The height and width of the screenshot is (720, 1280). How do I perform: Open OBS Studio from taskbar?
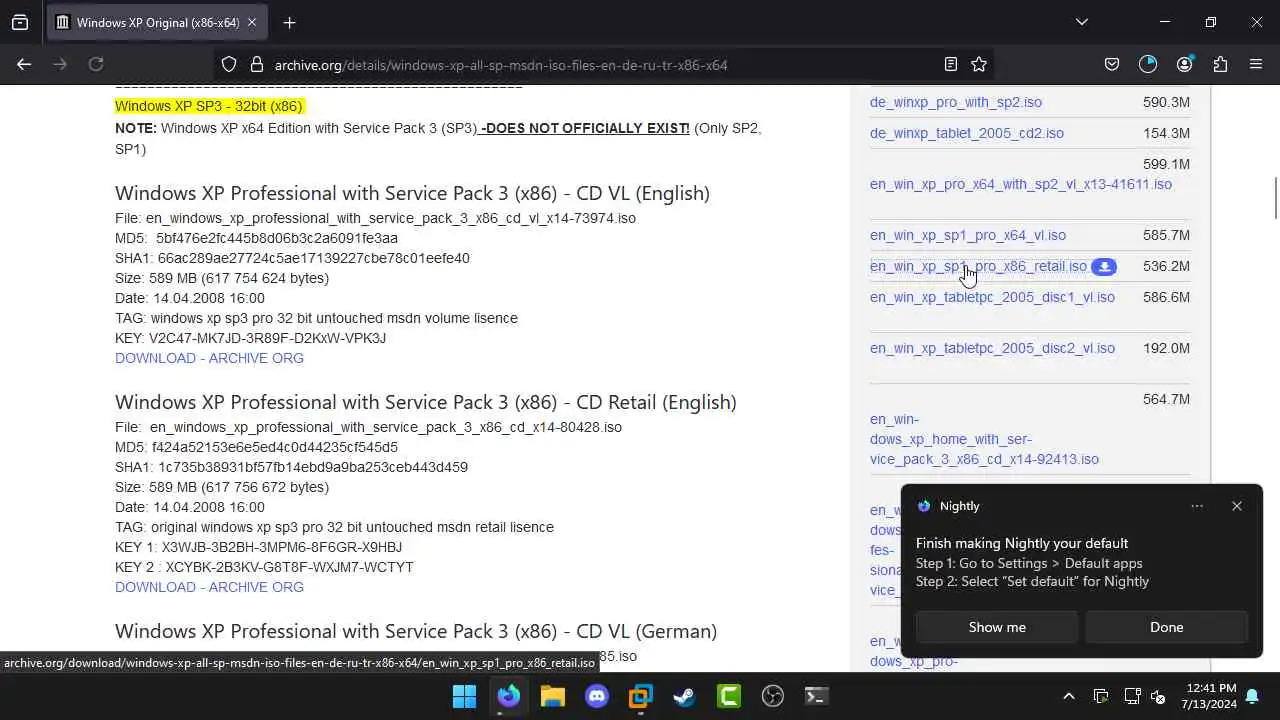772,696
